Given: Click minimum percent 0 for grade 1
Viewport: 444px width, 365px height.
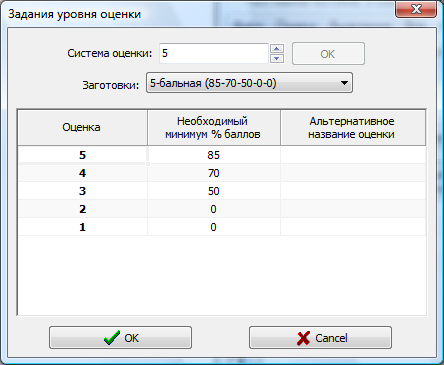Looking at the screenshot, I should (x=214, y=227).
